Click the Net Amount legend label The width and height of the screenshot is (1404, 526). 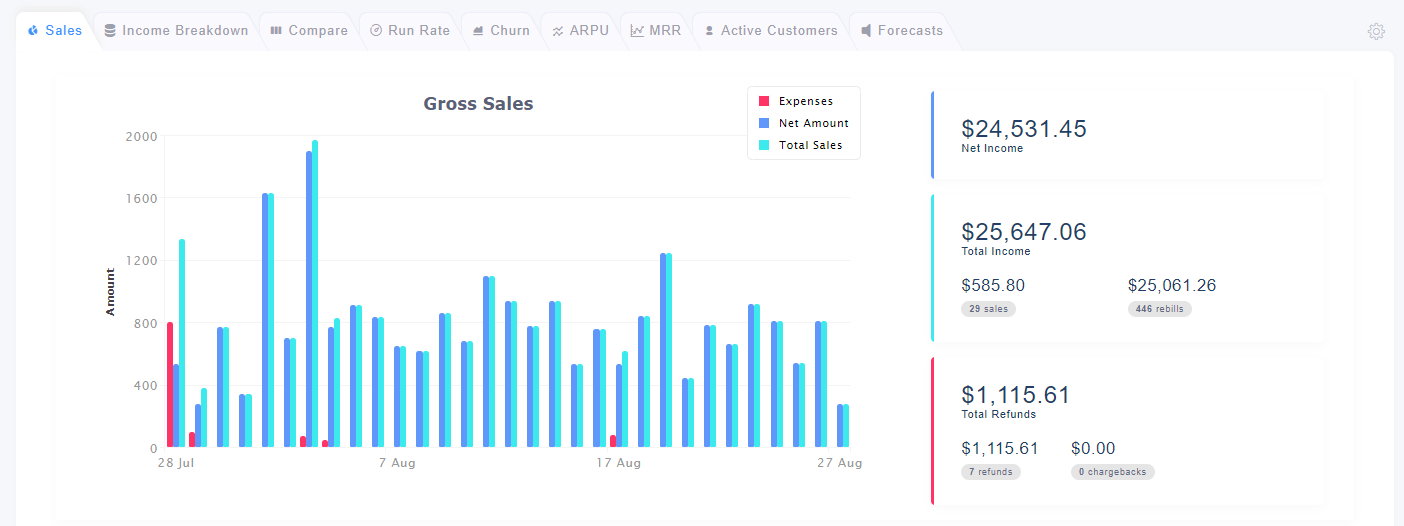[x=814, y=123]
